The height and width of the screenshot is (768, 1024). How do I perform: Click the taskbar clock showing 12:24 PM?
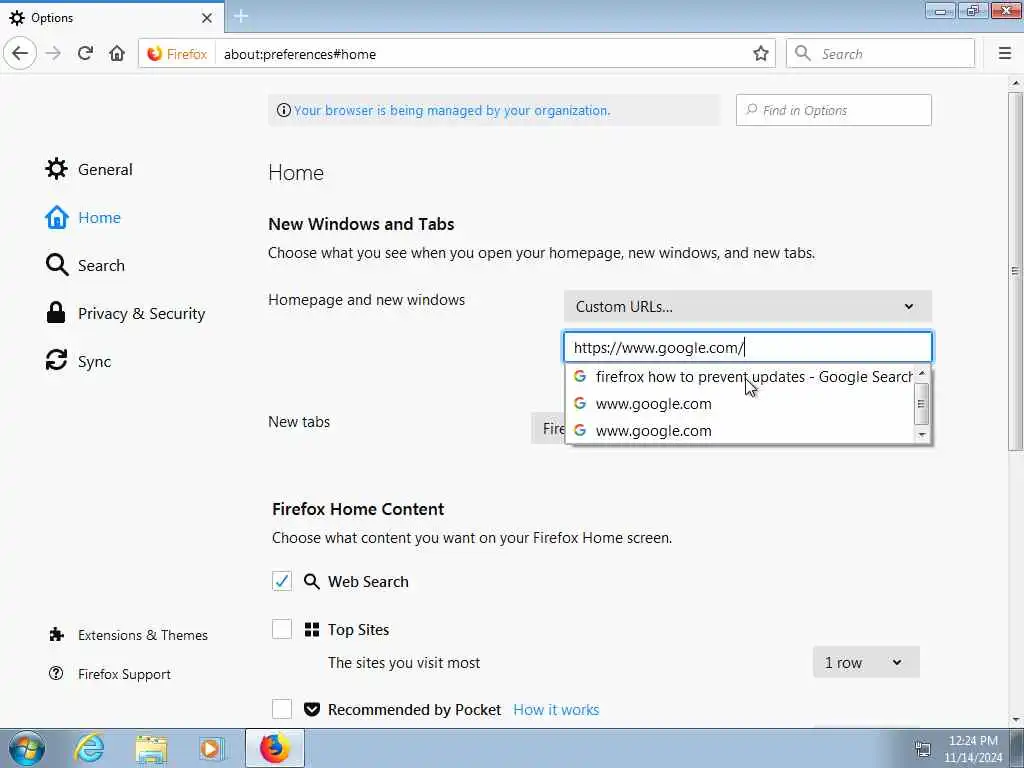(973, 748)
